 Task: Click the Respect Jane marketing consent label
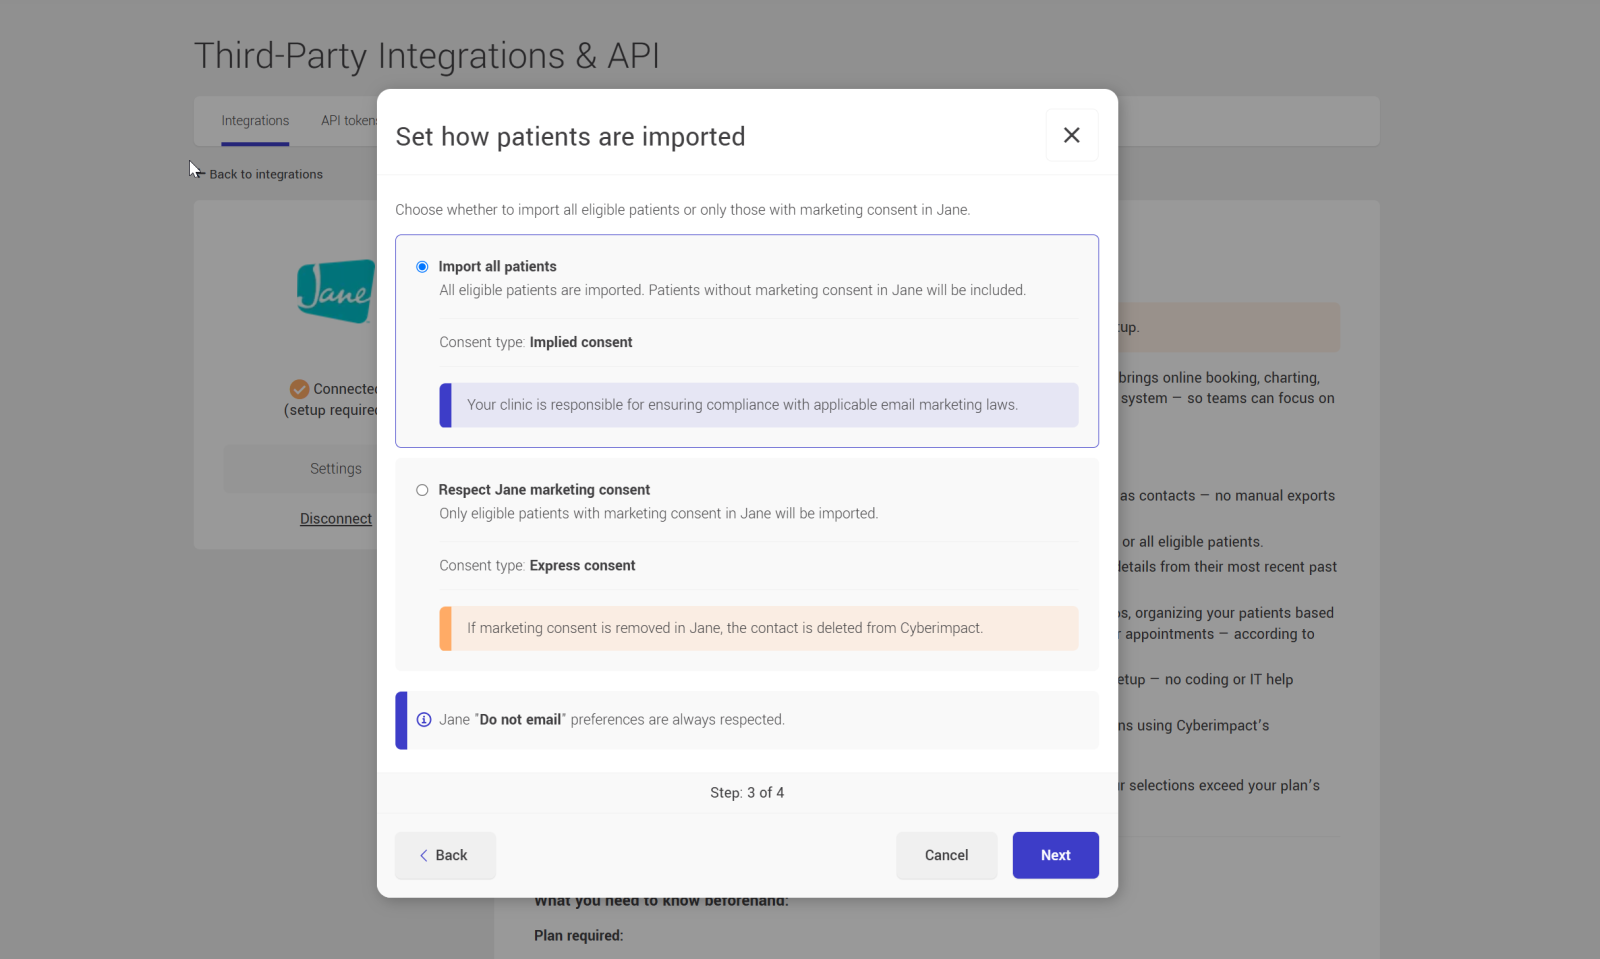click(544, 490)
